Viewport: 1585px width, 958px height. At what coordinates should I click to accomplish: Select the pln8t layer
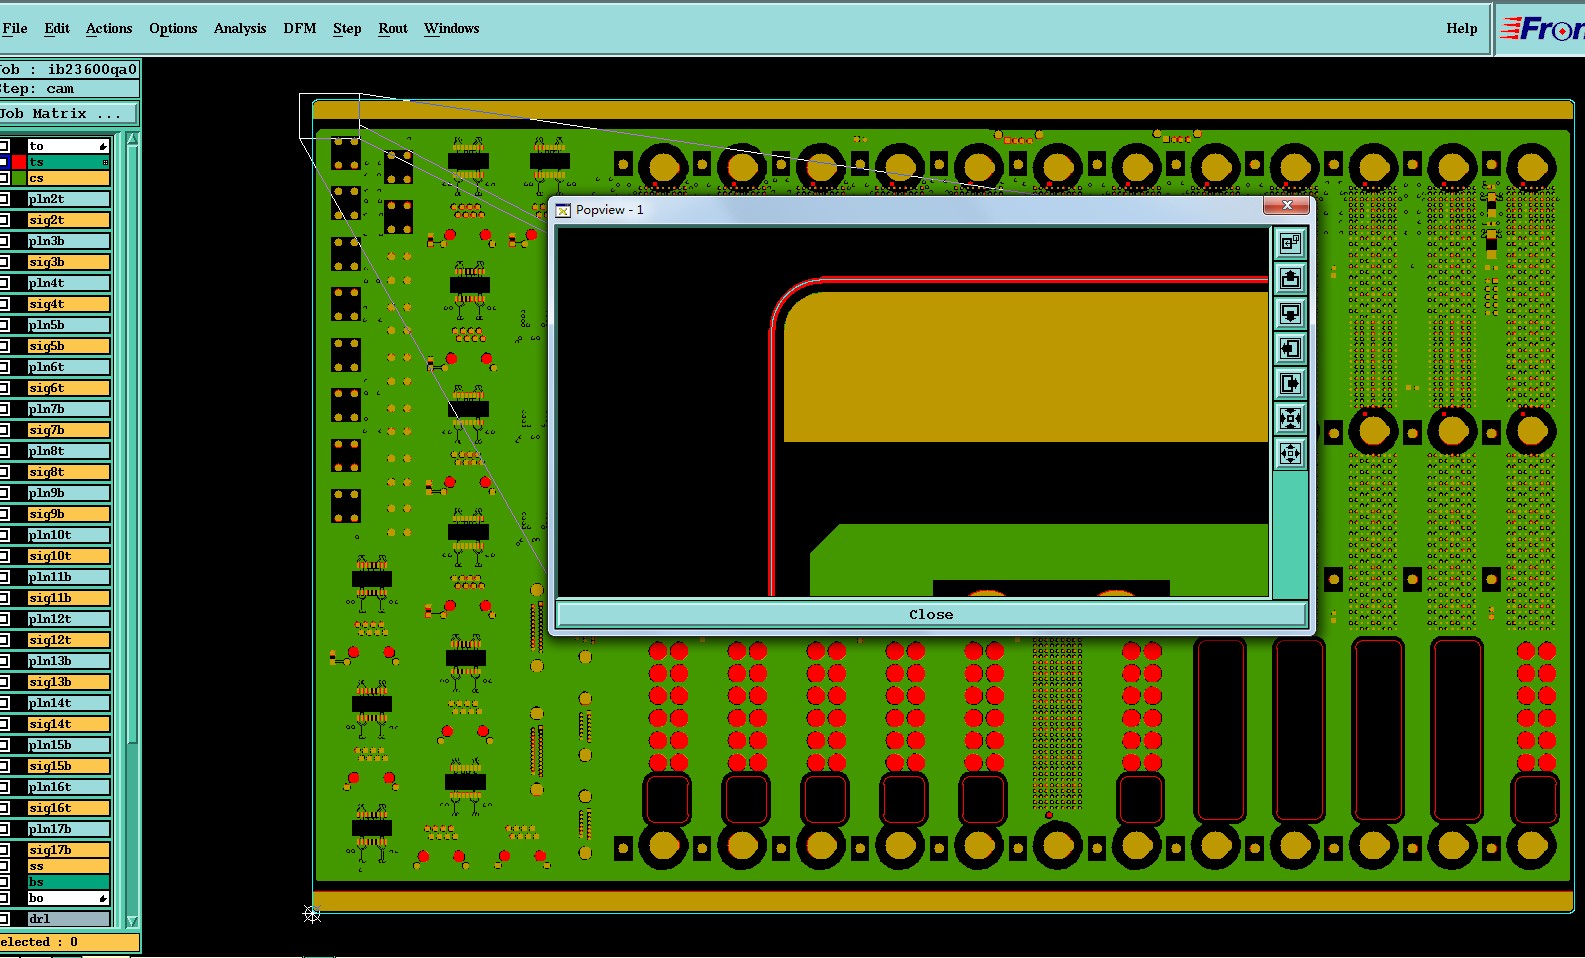point(69,451)
